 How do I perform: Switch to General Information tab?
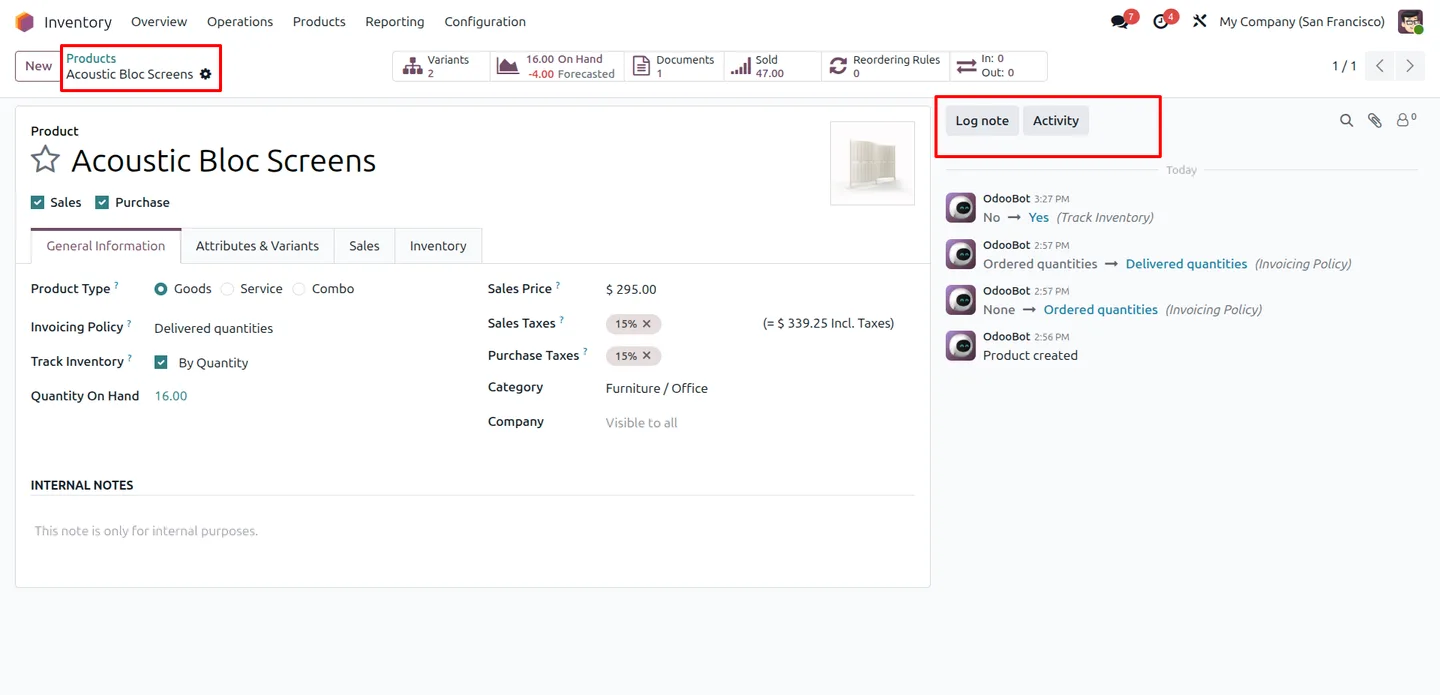click(106, 246)
